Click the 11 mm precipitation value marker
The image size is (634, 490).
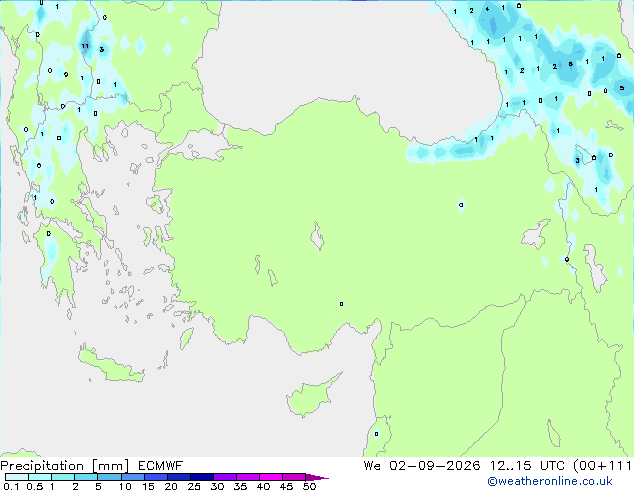[85, 46]
